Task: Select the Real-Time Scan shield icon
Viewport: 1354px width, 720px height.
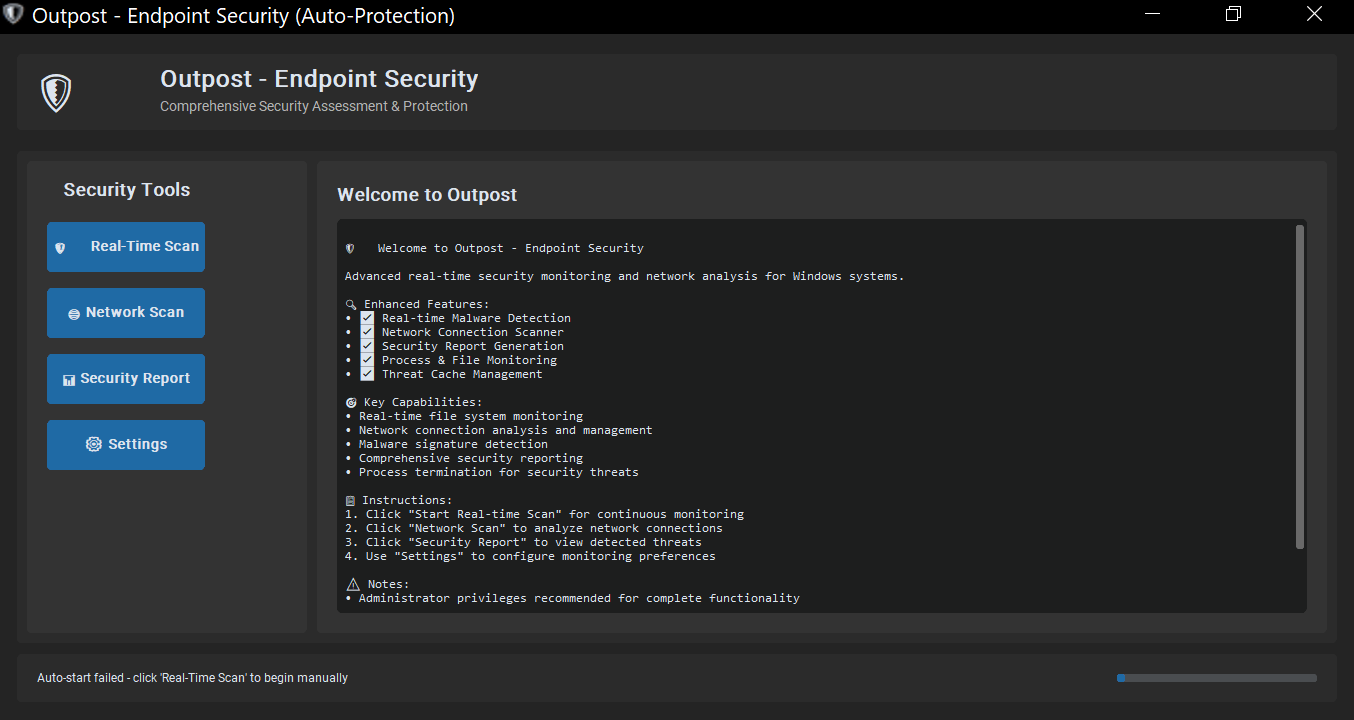Action: point(60,246)
